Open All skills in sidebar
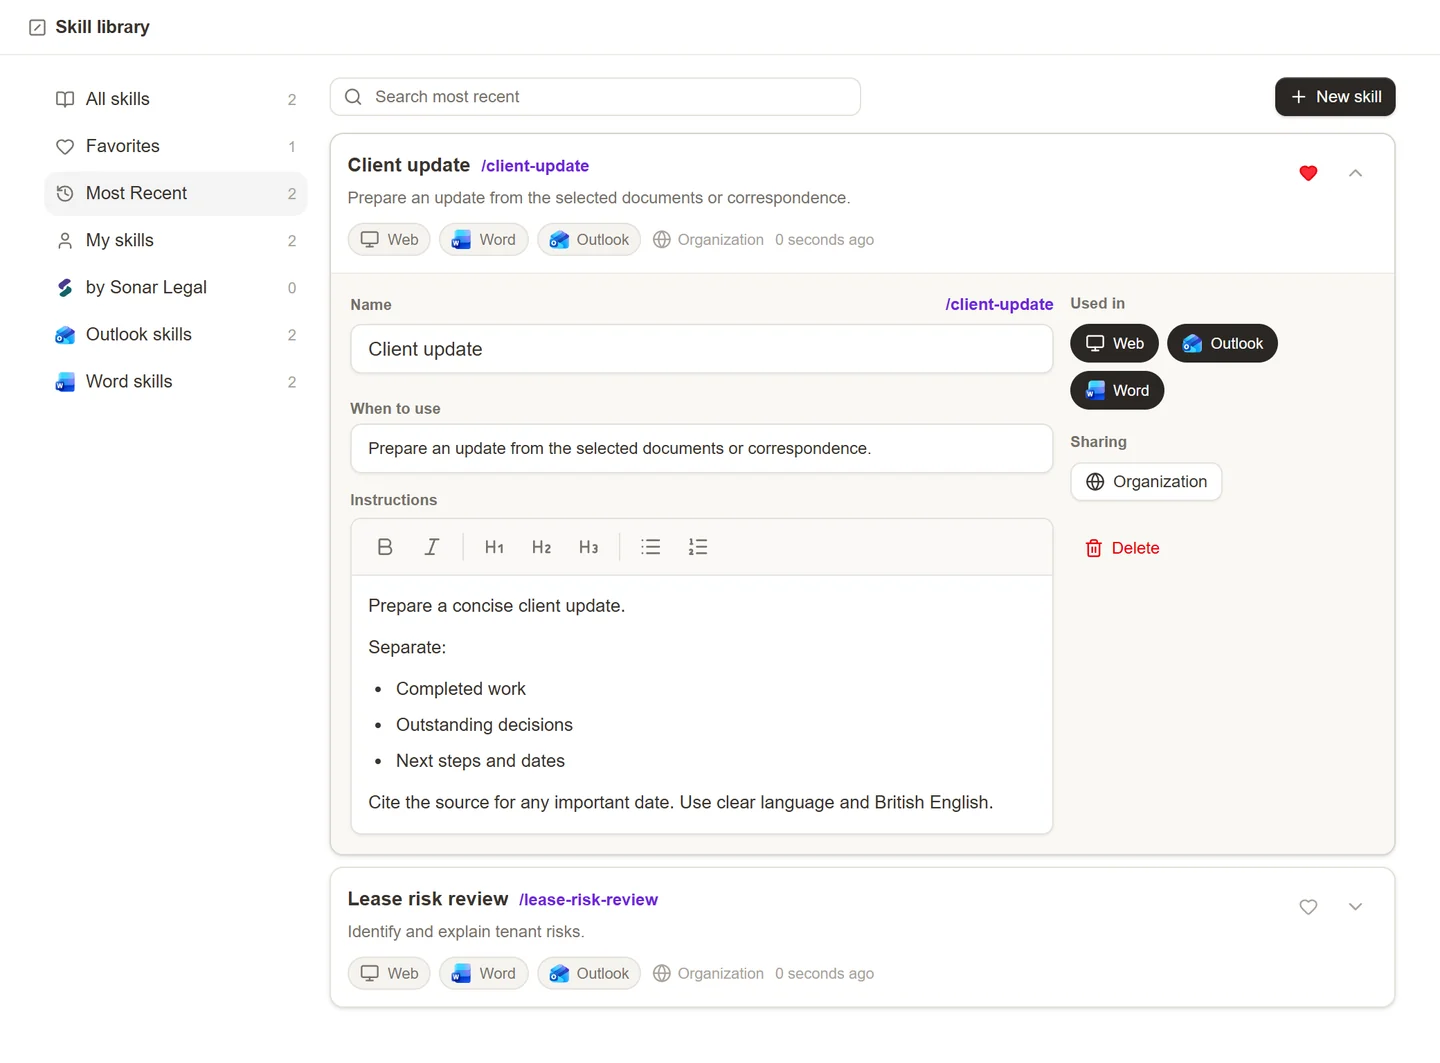The height and width of the screenshot is (1063, 1440). (x=176, y=99)
